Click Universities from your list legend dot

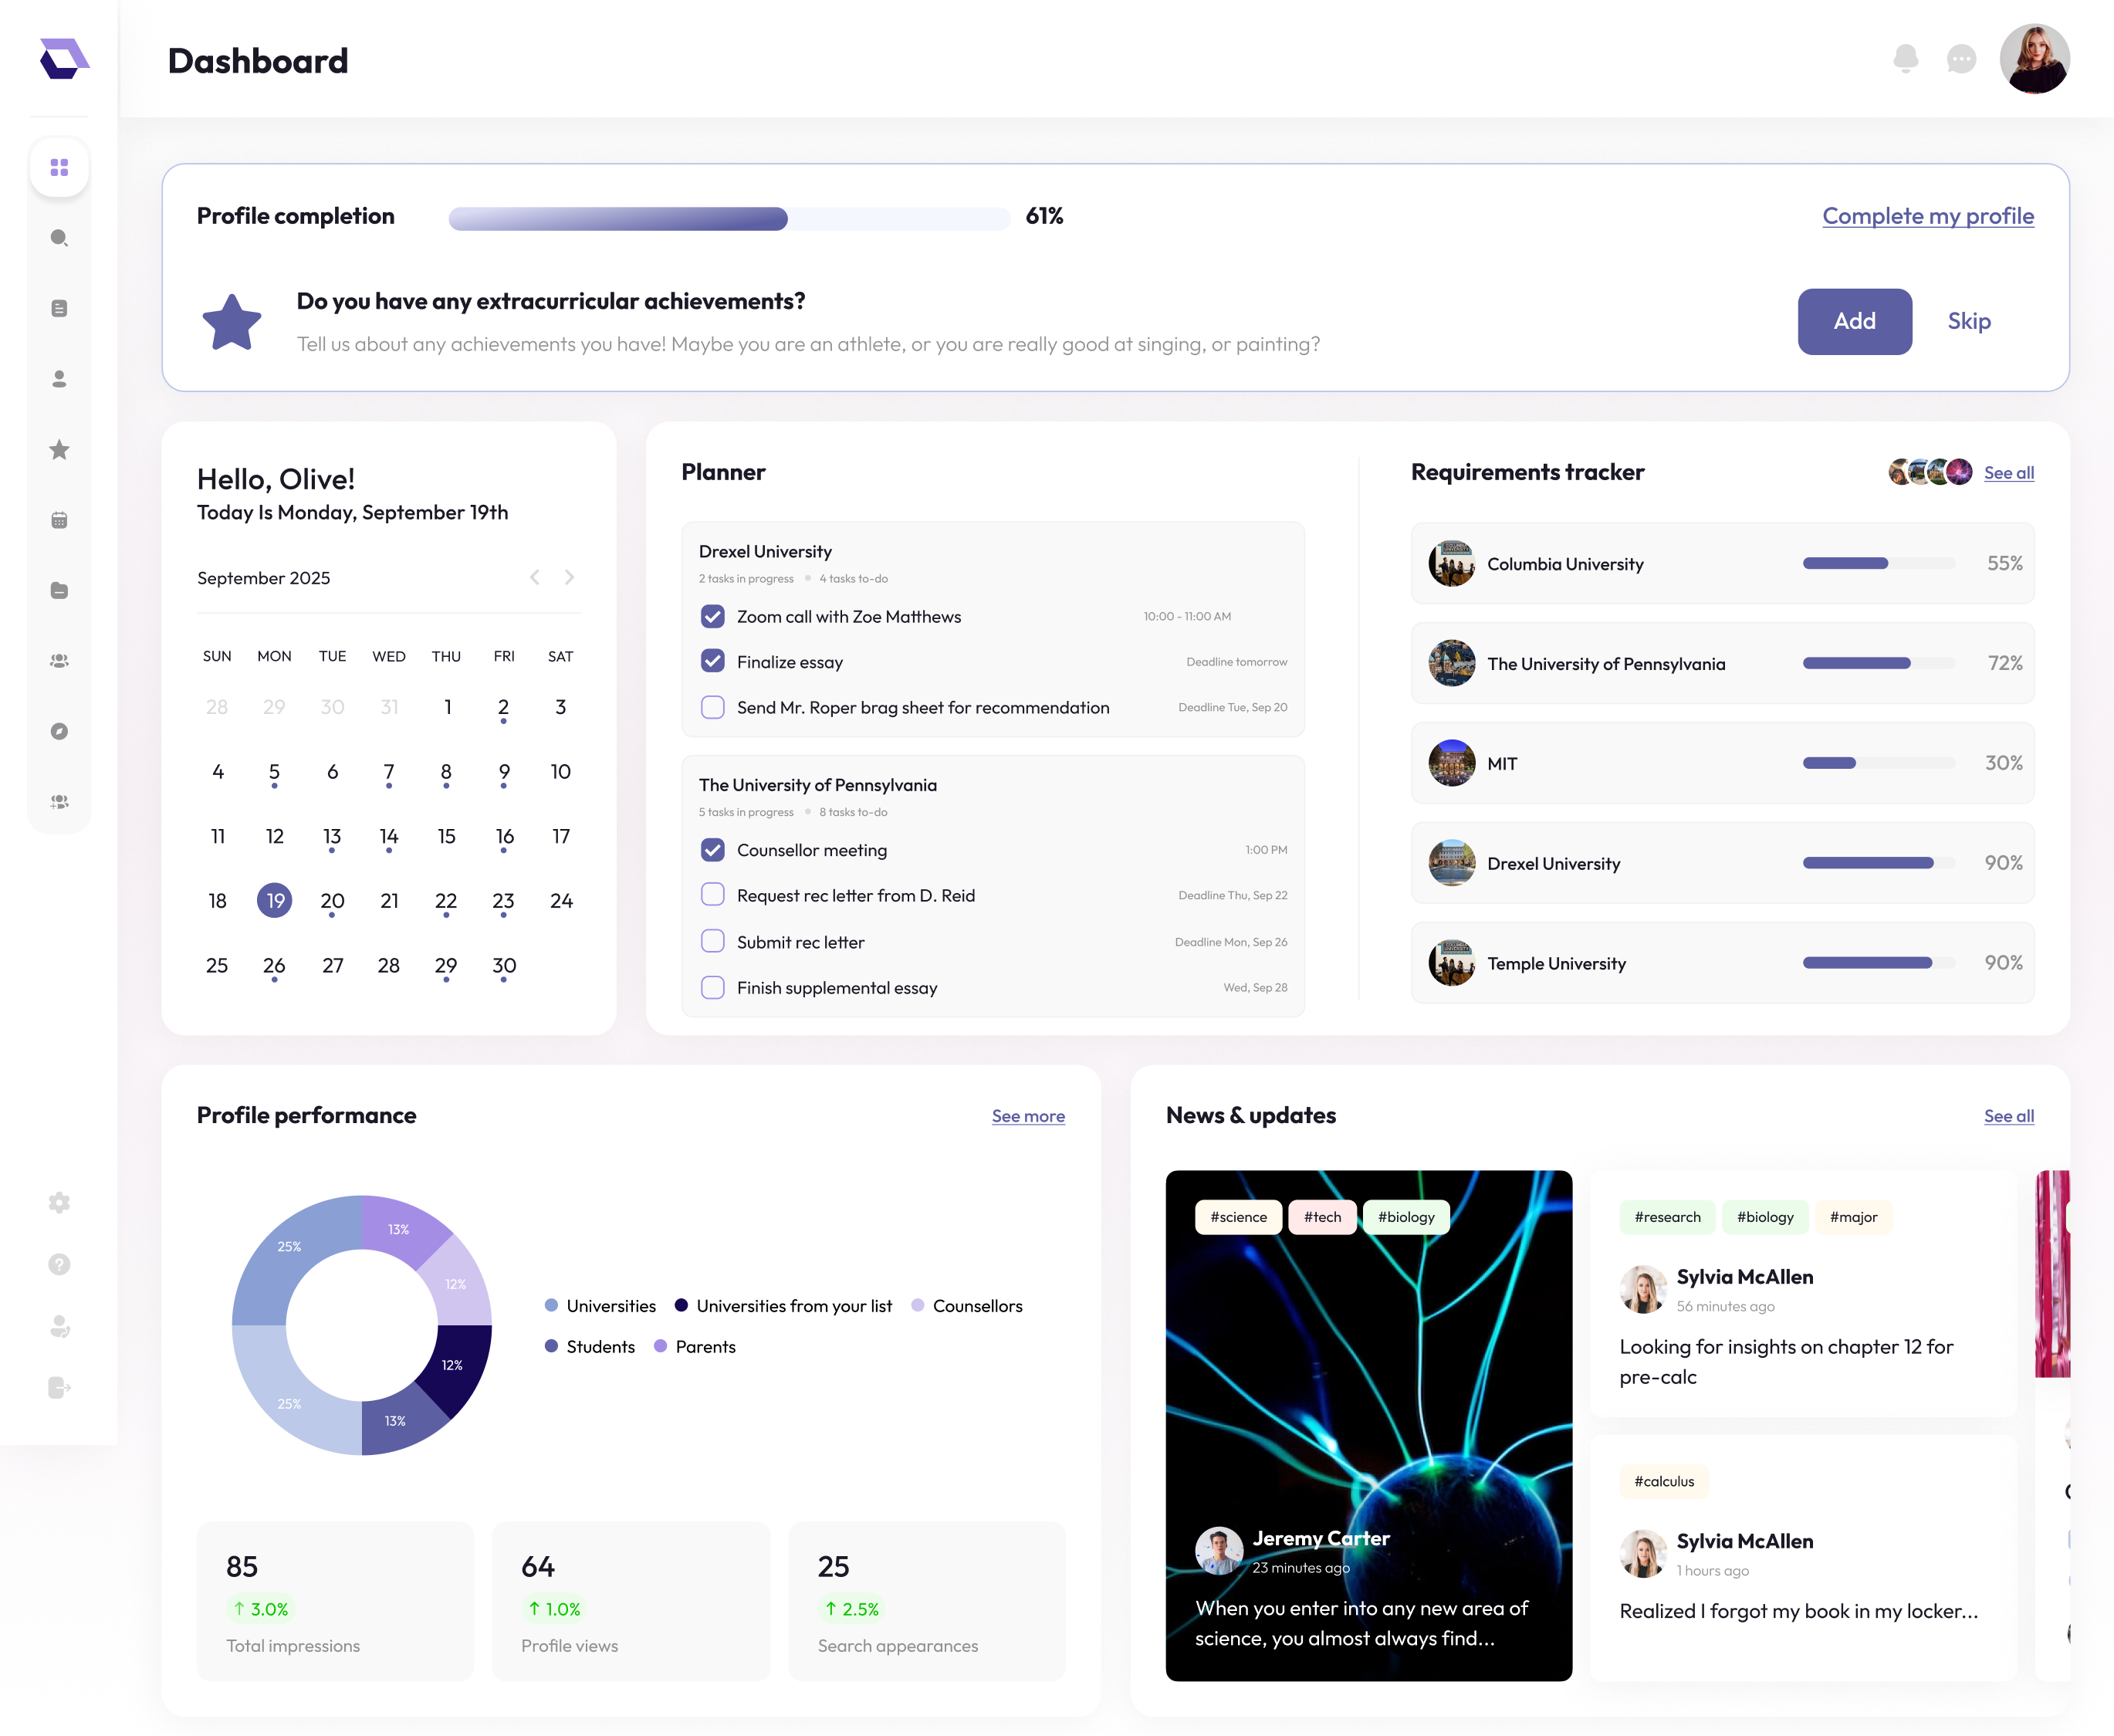coord(681,1305)
